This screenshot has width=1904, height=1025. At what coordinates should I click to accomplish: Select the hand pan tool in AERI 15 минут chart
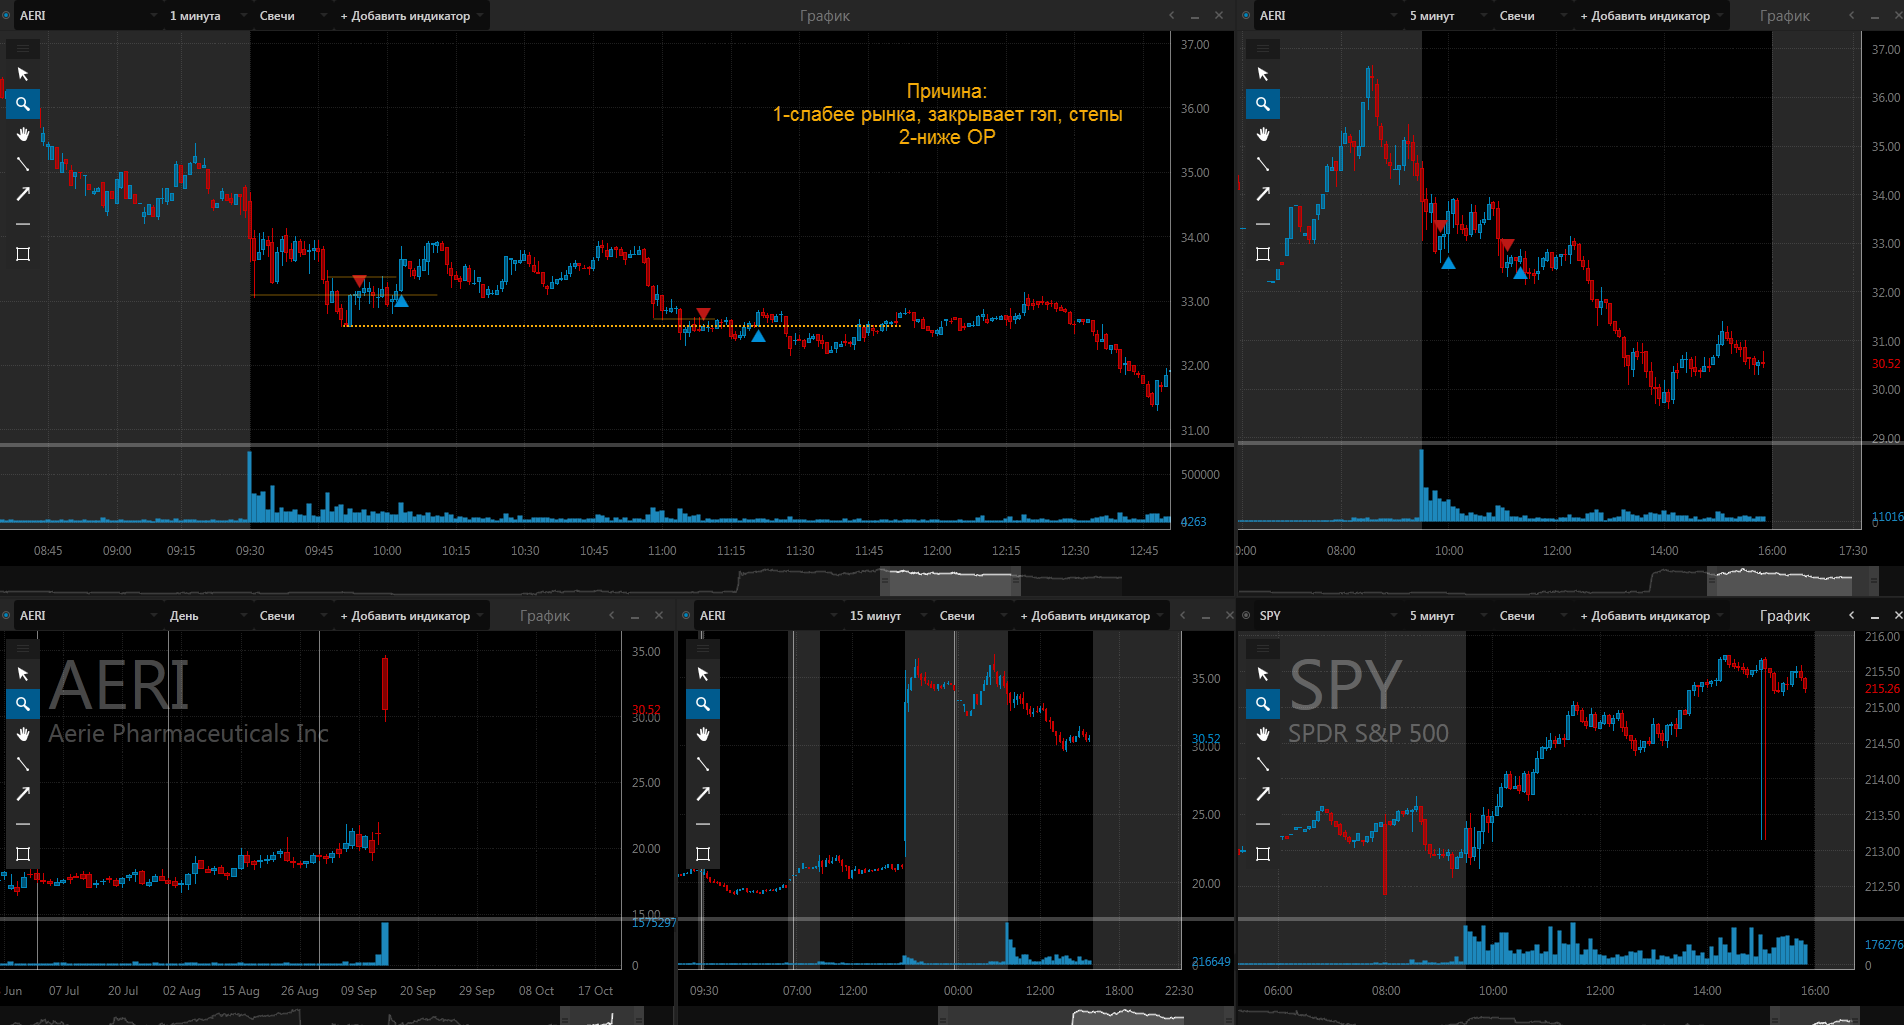703,734
